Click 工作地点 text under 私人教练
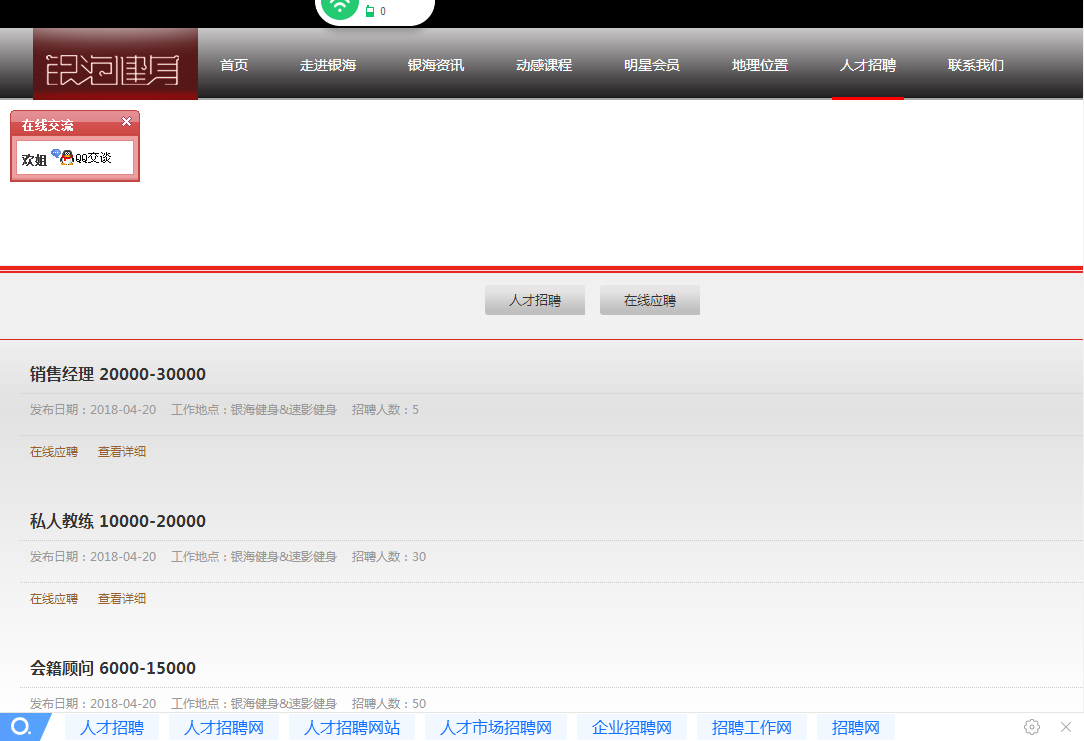The width and height of the screenshot is (1084, 741). click(x=254, y=556)
